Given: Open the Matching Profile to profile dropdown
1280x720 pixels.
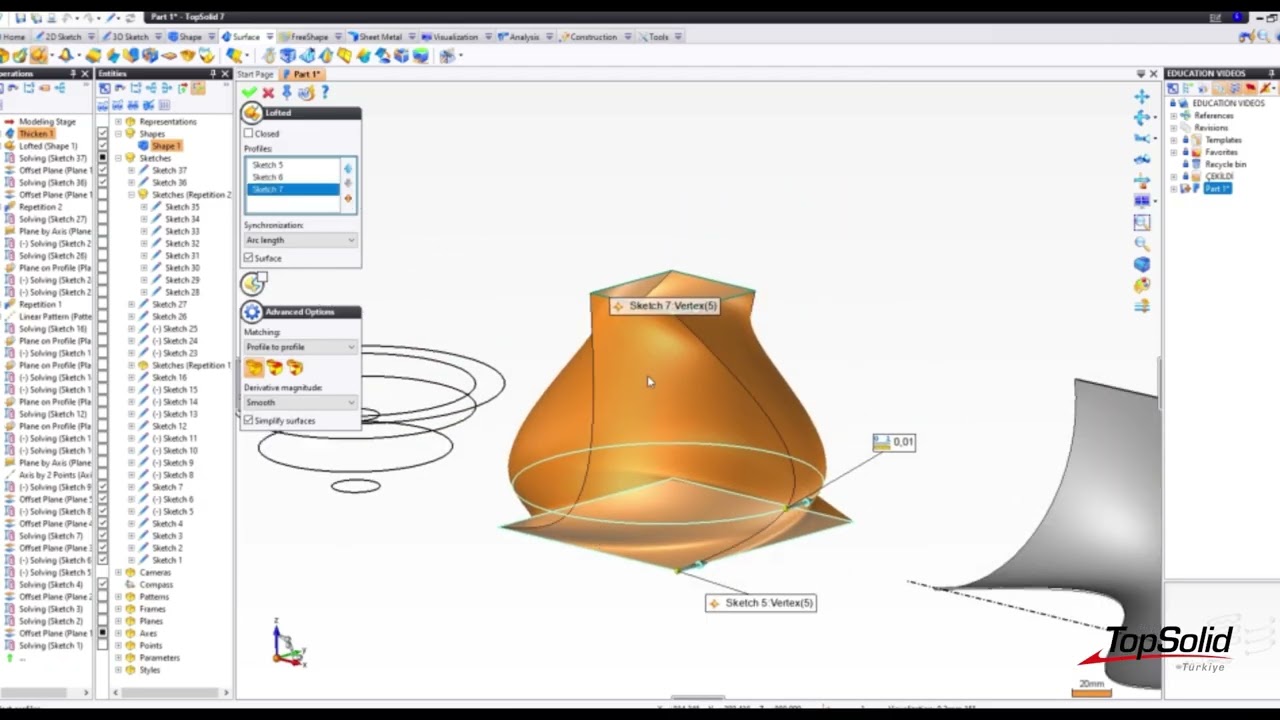Looking at the screenshot, I should click(x=300, y=347).
